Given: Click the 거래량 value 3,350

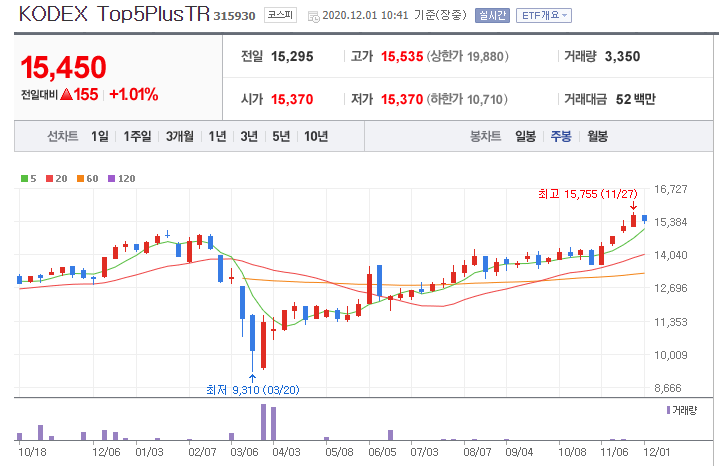Looking at the screenshot, I should tap(622, 56).
